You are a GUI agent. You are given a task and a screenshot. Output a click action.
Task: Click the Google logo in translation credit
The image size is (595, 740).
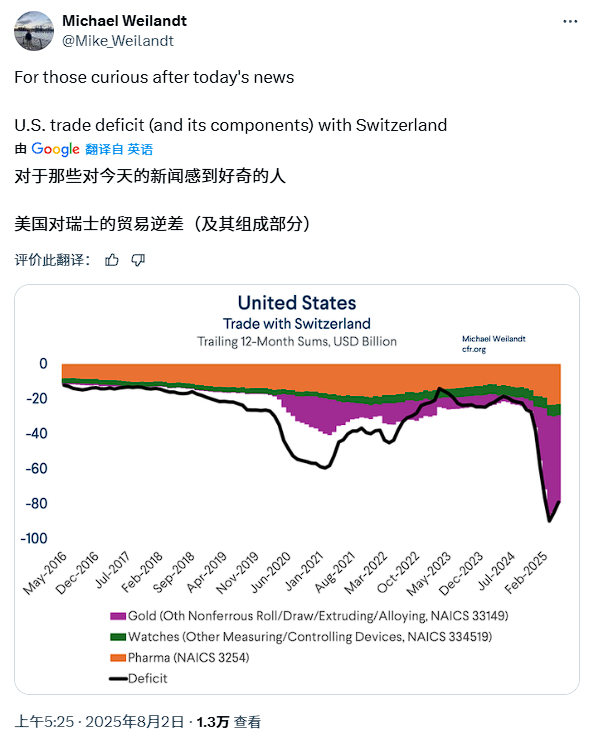pyautogui.click(x=55, y=149)
